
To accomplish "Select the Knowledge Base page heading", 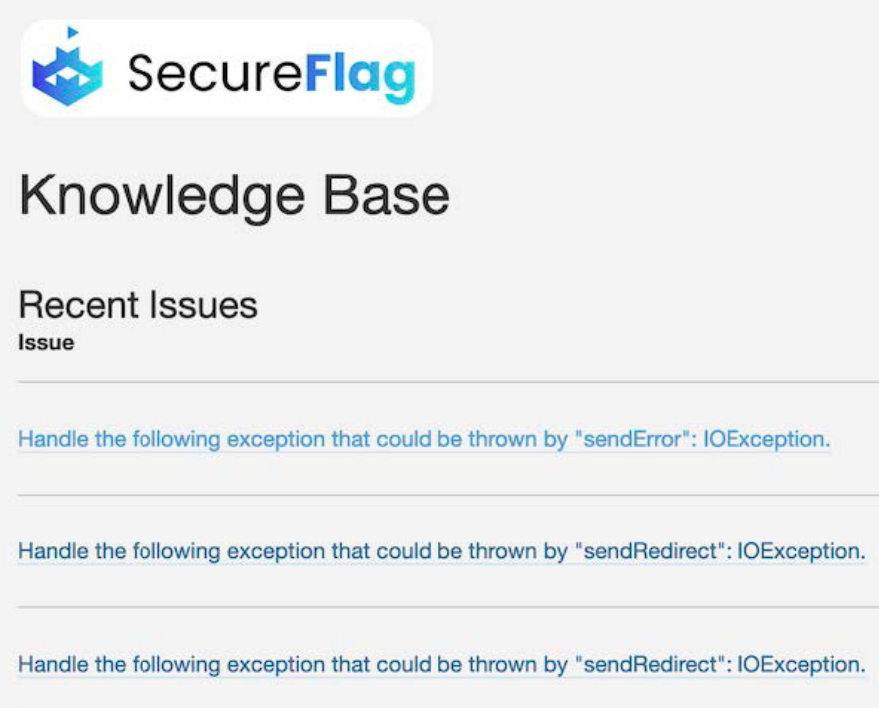I will [x=234, y=198].
